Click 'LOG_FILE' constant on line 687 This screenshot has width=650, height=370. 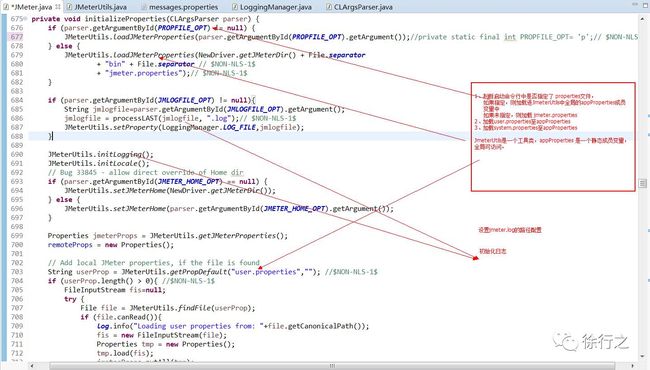[240, 127]
